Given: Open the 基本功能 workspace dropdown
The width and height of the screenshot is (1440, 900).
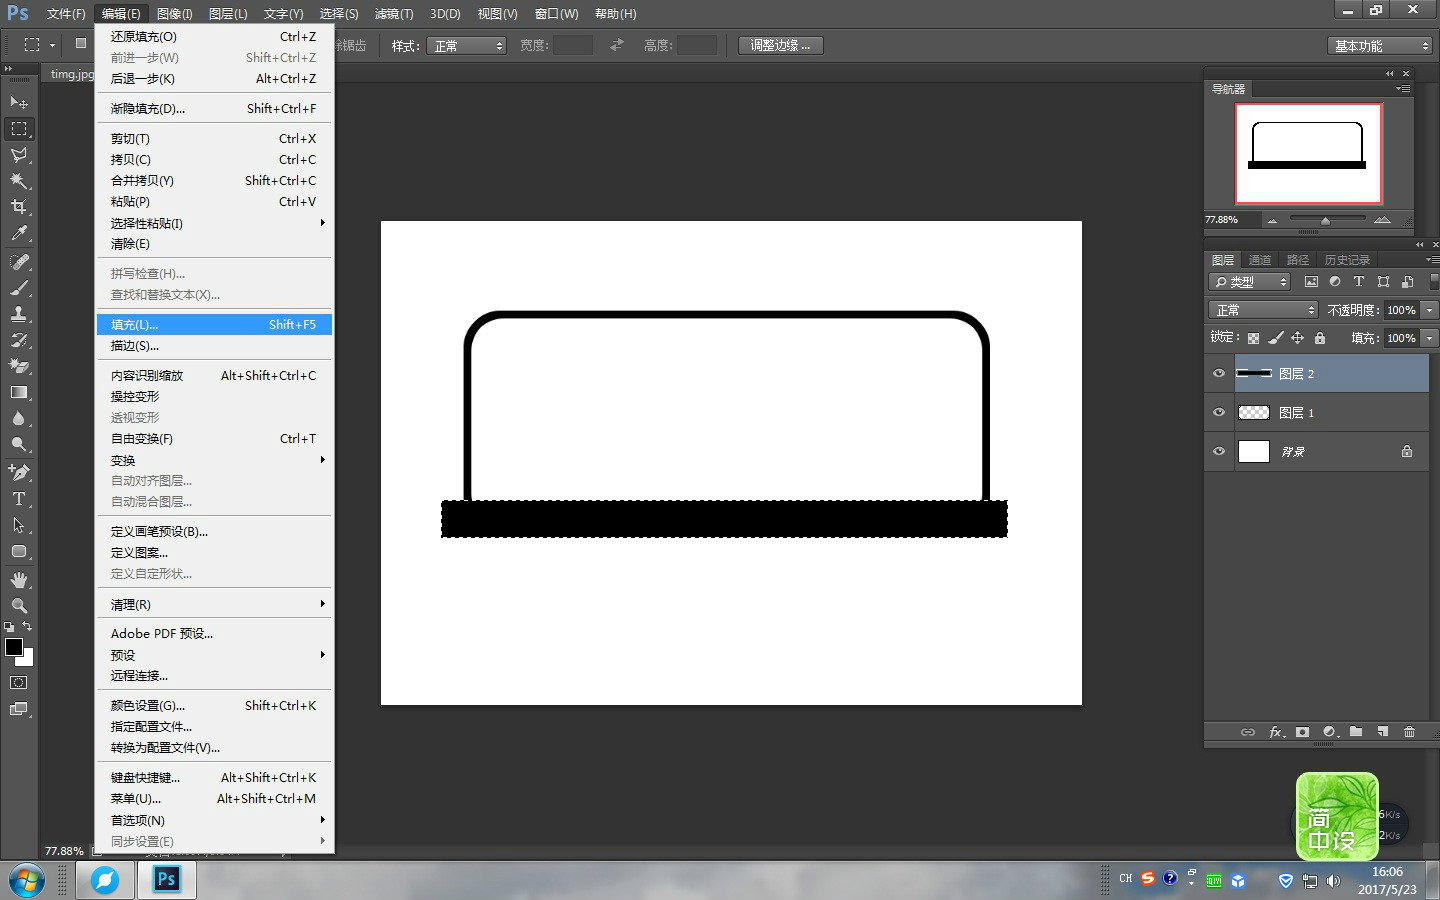Looking at the screenshot, I should tap(1381, 46).
